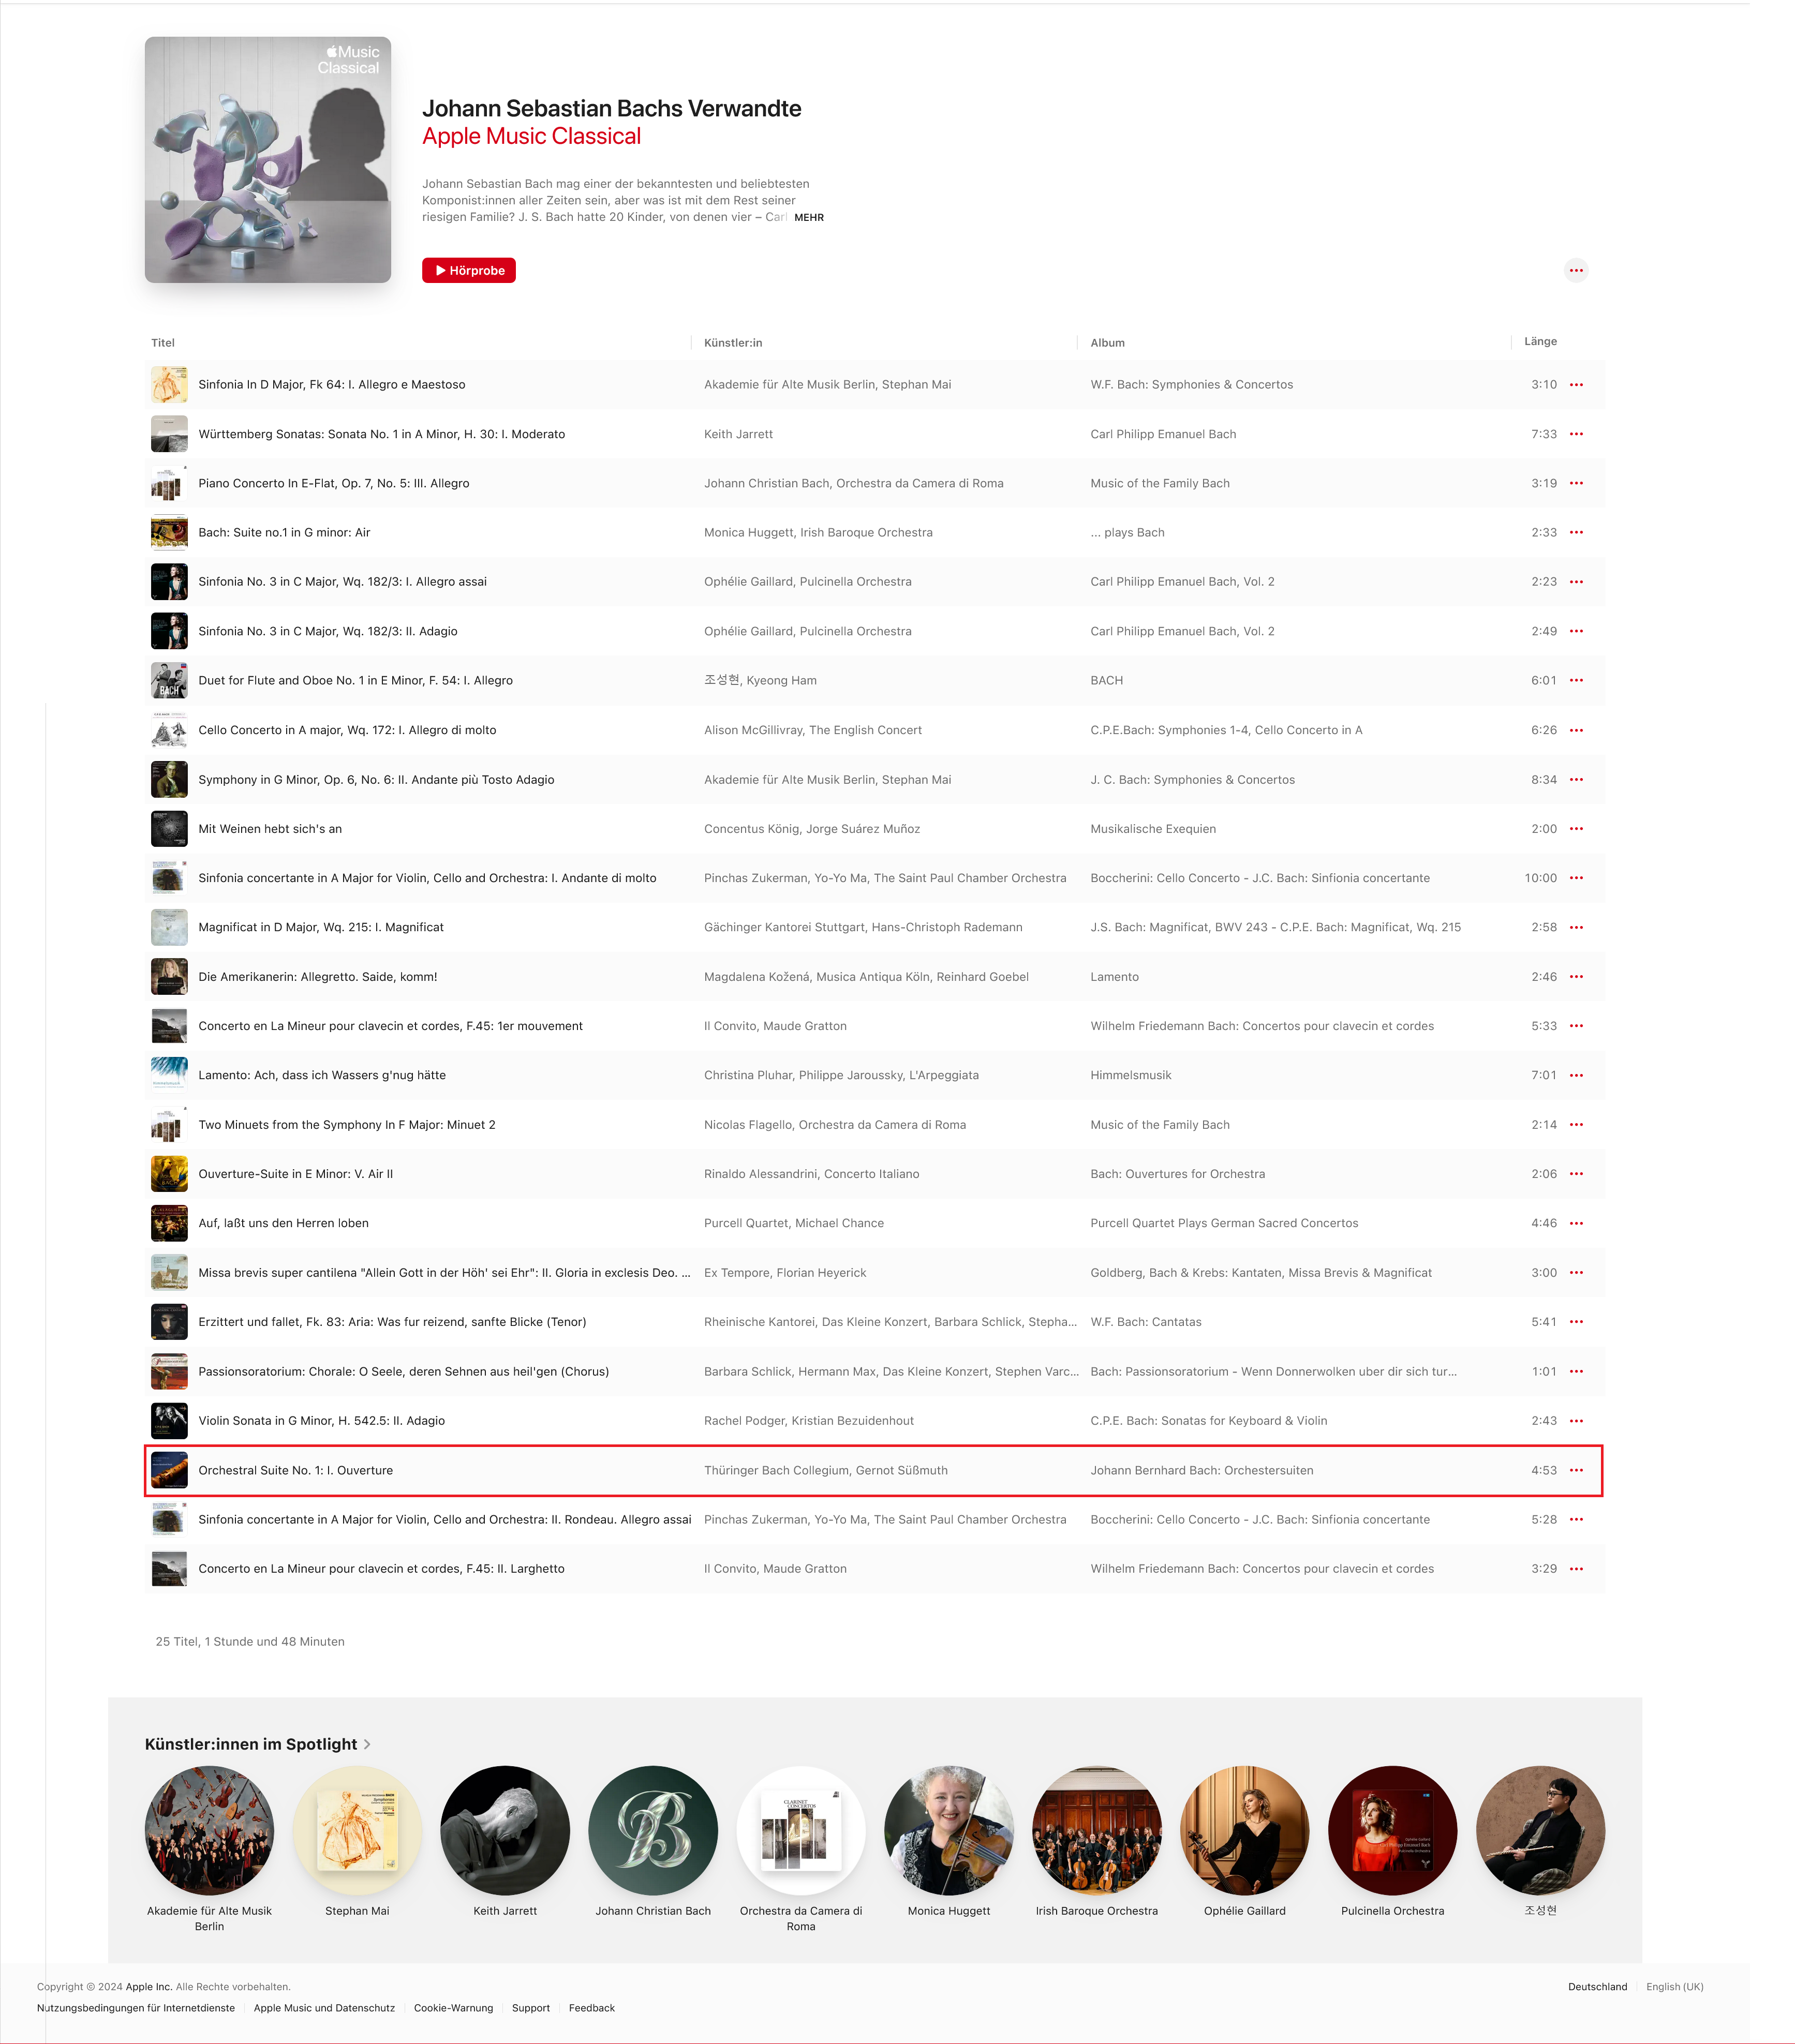Open more options for Sinfonia In D Major track
Screen dimensions: 1795x2044
coord(1576,385)
